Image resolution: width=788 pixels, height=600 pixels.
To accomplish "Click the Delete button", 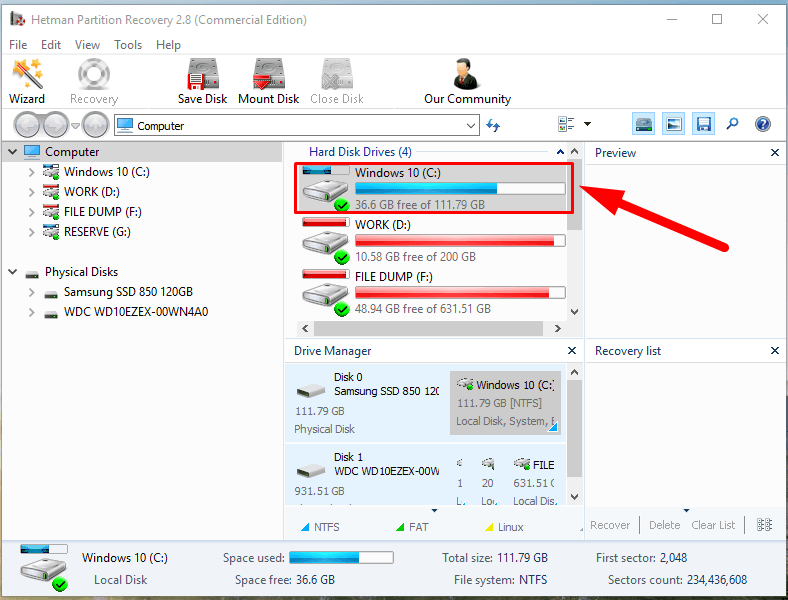I will coord(664,525).
